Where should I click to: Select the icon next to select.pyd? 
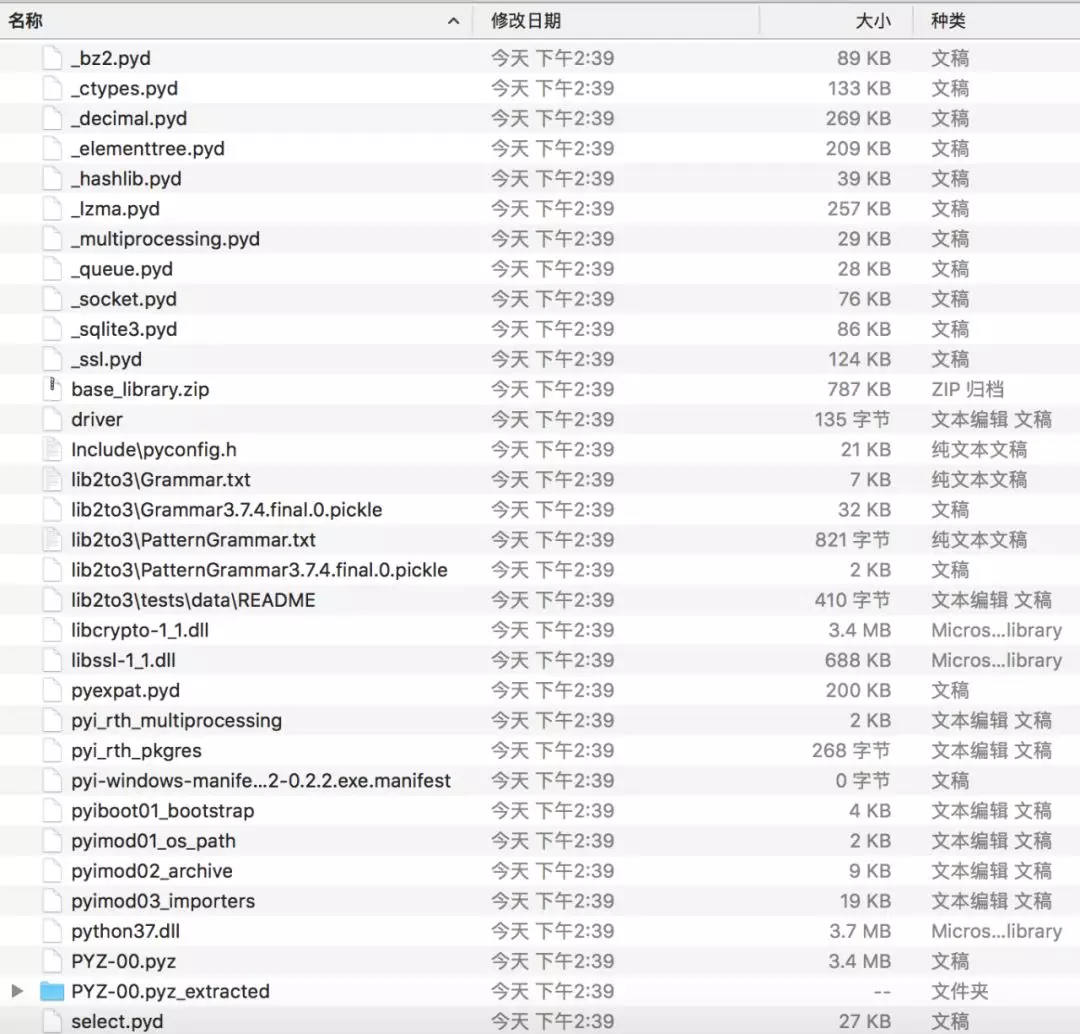50,1021
